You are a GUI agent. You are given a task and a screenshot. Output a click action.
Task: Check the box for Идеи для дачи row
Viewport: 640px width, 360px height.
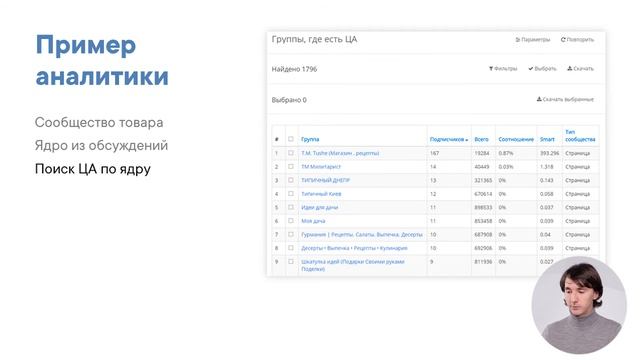pyautogui.click(x=291, y=207)
